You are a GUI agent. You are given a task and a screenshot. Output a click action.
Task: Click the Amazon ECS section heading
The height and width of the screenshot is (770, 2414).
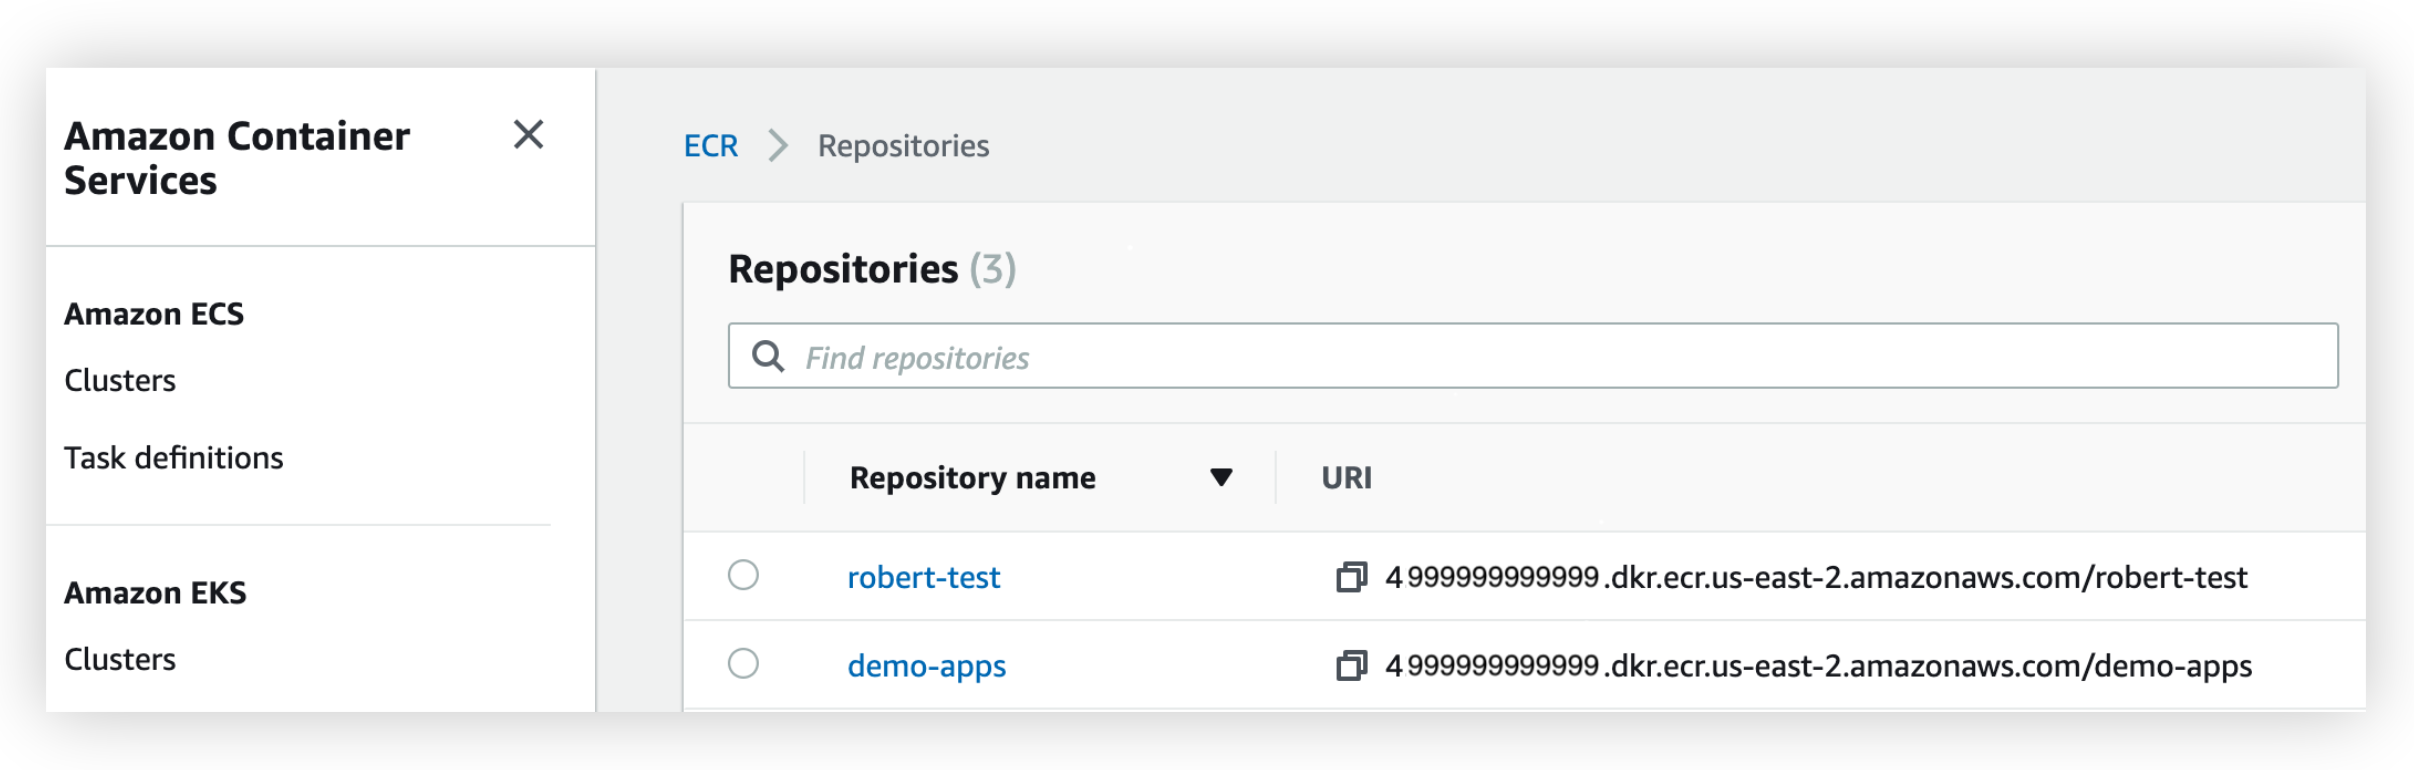coord(154,314)
